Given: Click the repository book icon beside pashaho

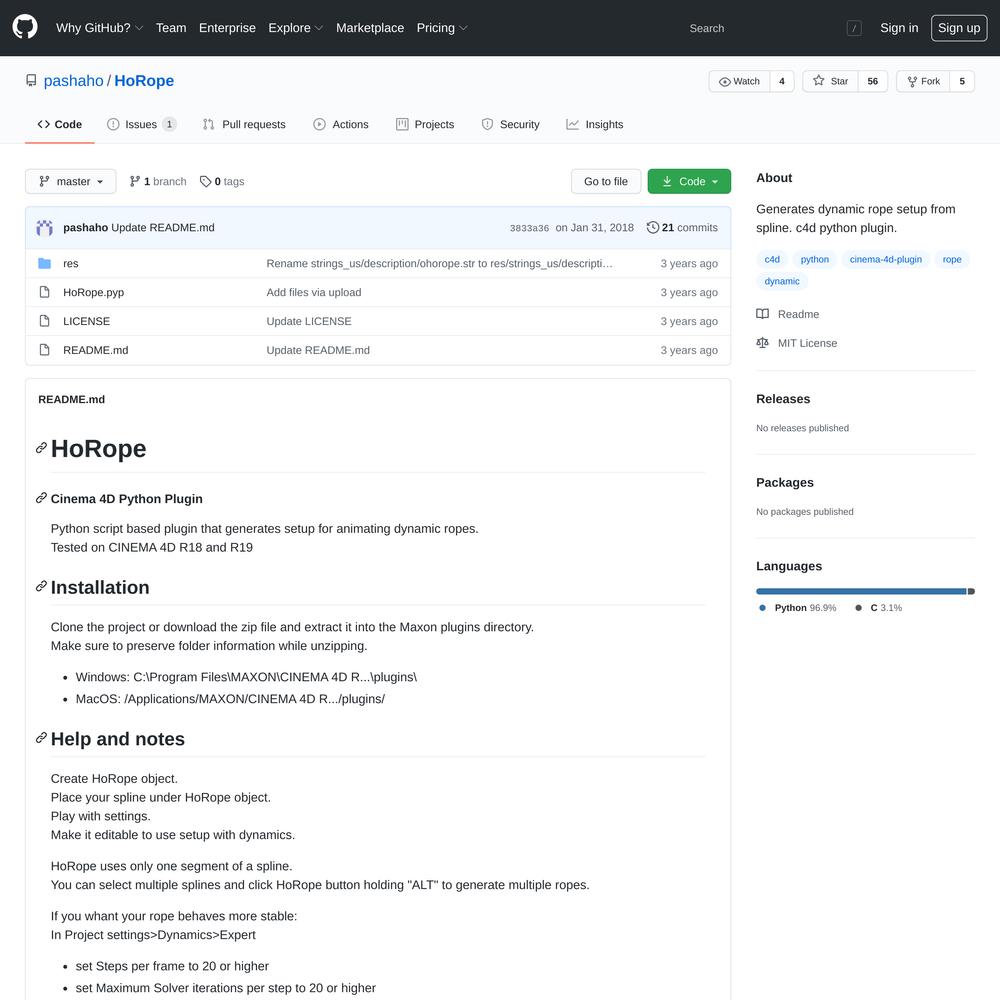Looking at the screenshot, I should 31,80.
